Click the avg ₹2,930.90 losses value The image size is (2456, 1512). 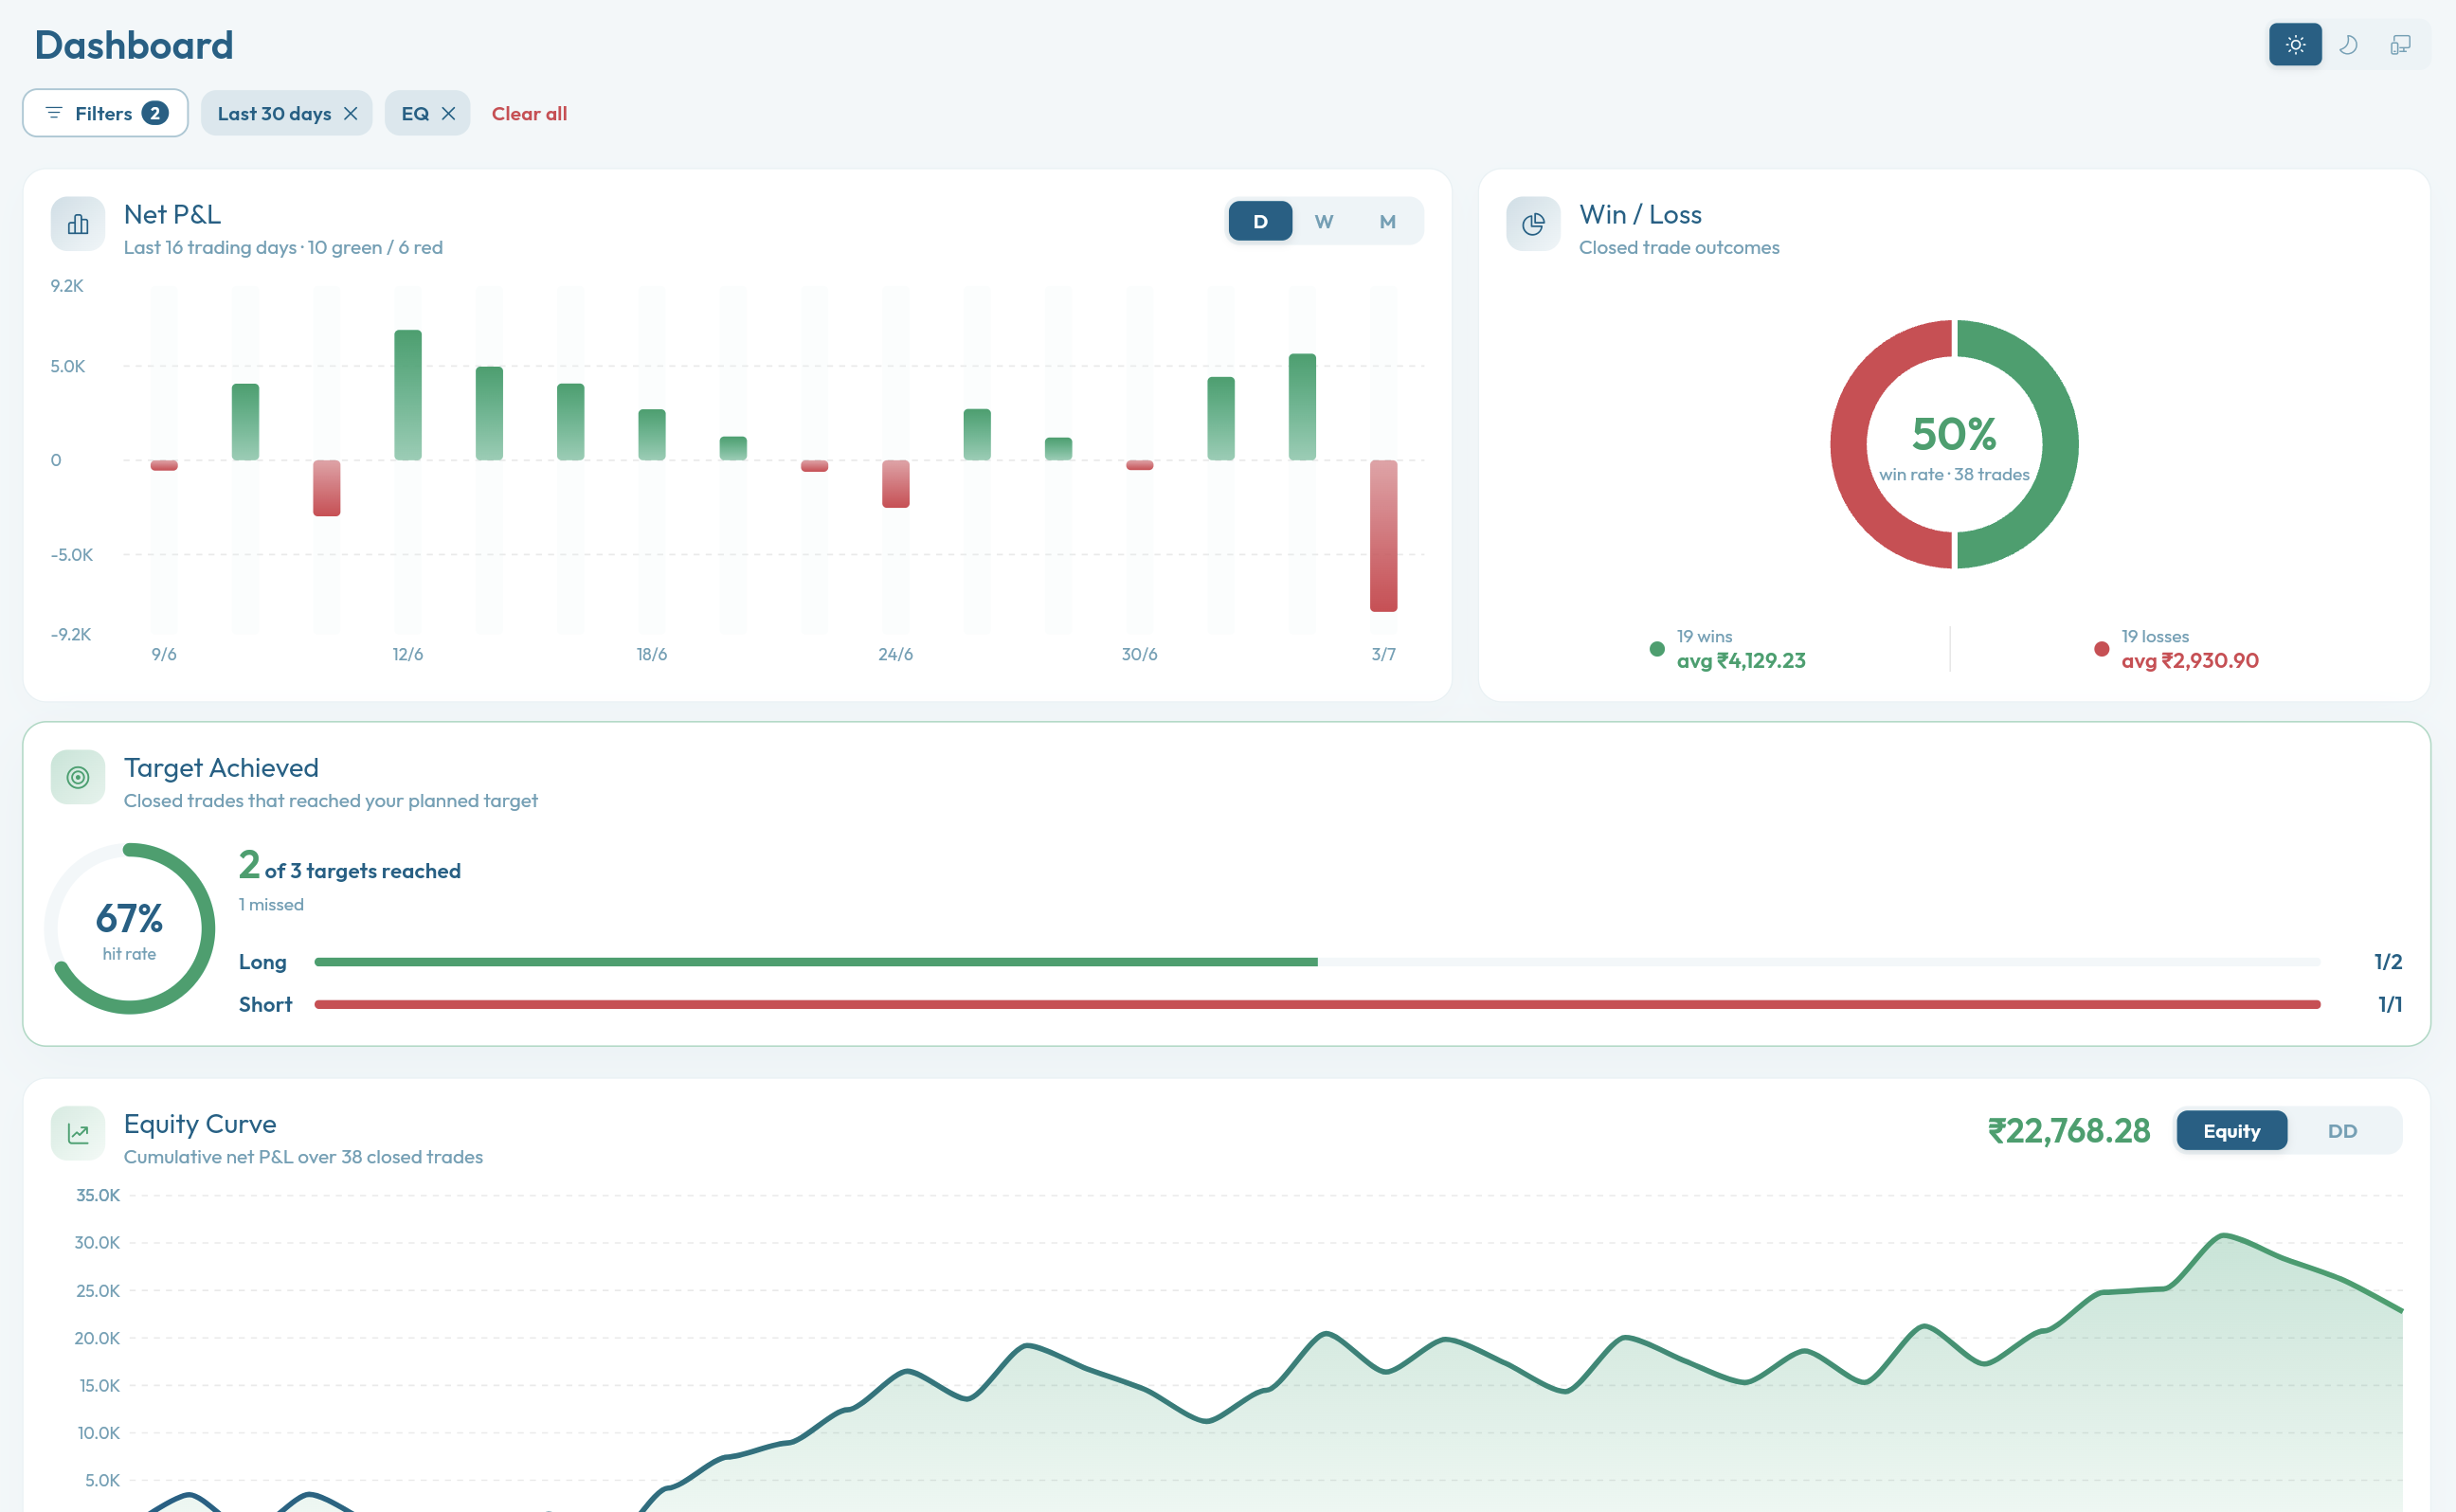click(2190, 661)
